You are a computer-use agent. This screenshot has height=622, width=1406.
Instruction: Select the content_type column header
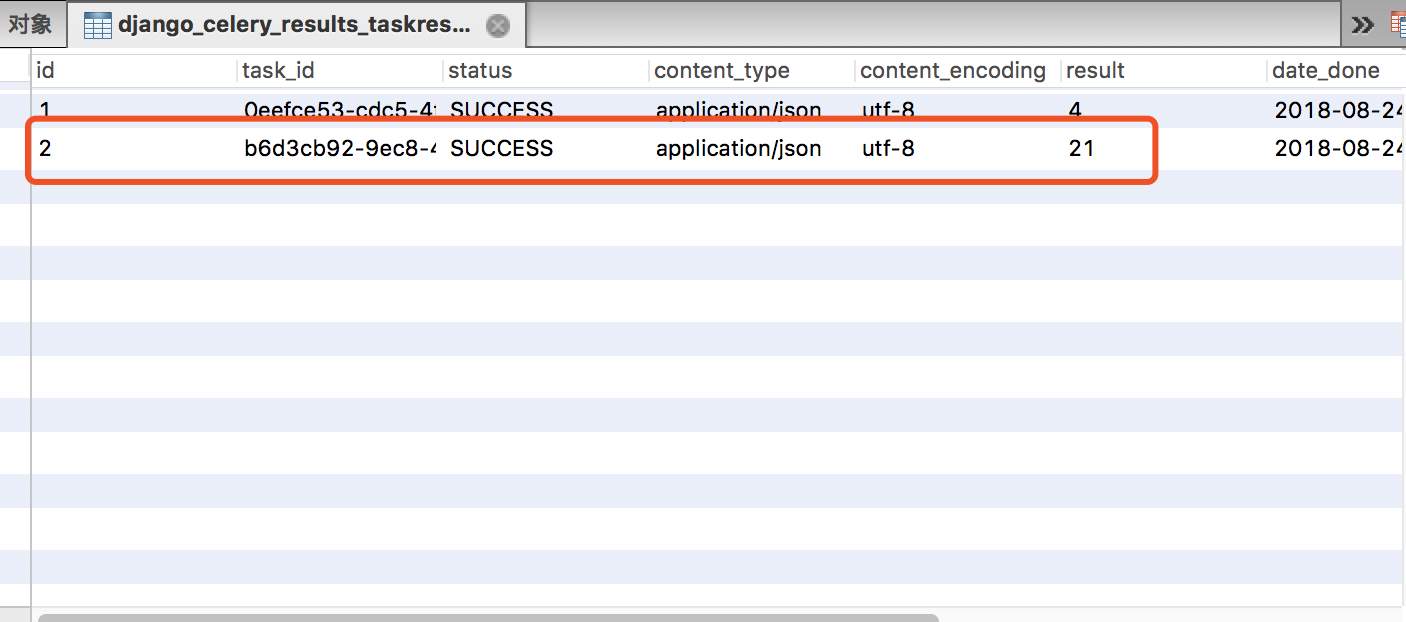(x=722, y=71)
